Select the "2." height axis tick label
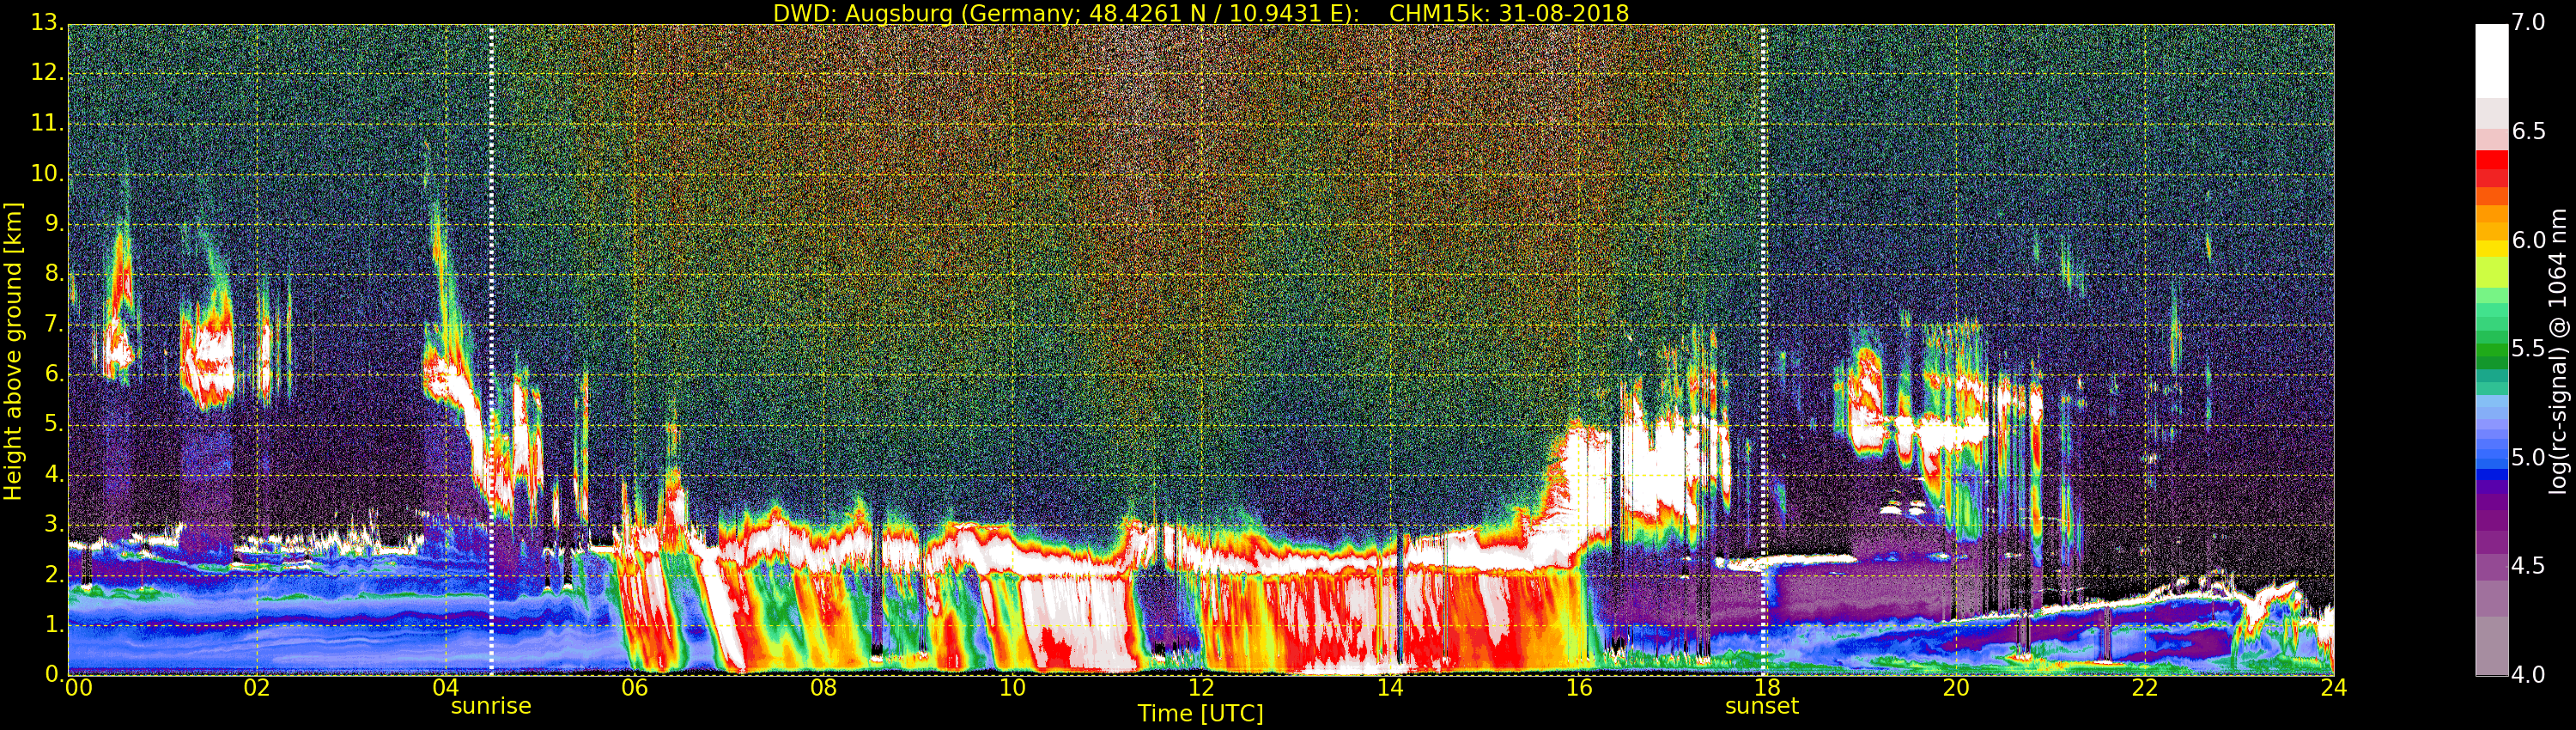 (x=54, y=574)
